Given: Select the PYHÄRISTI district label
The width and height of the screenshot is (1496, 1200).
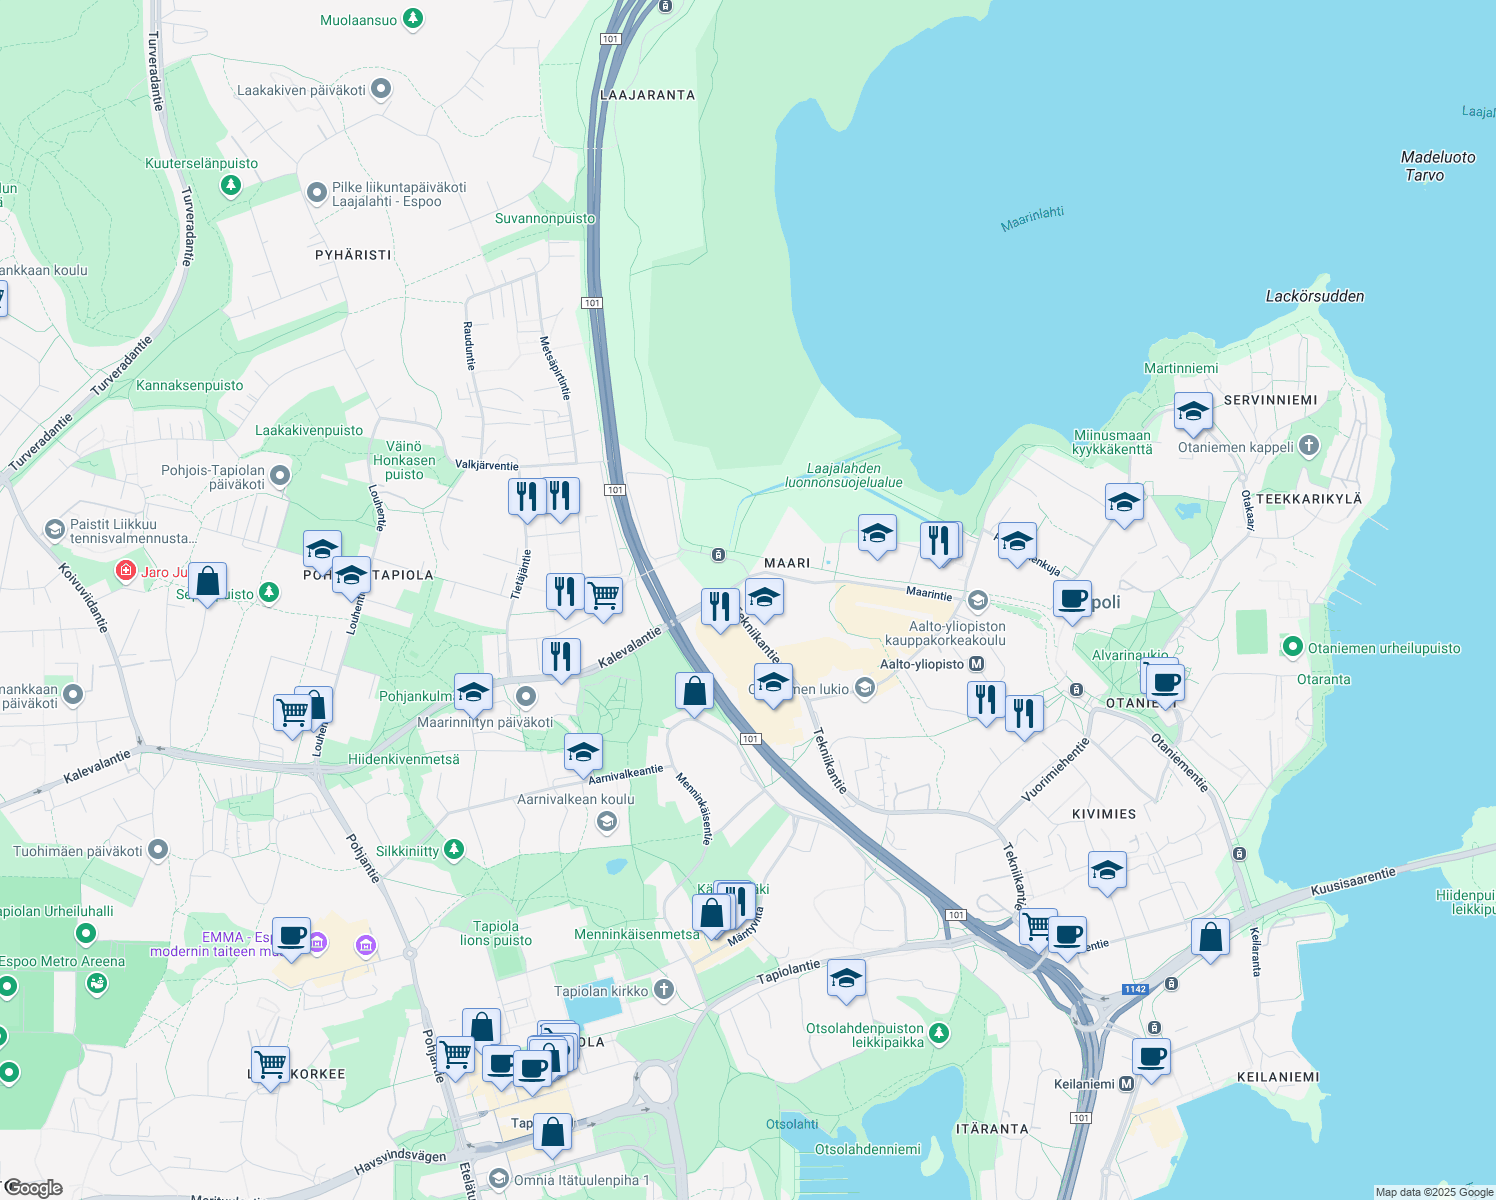Looking at the screenshot, I should click(x=353, y=255).
